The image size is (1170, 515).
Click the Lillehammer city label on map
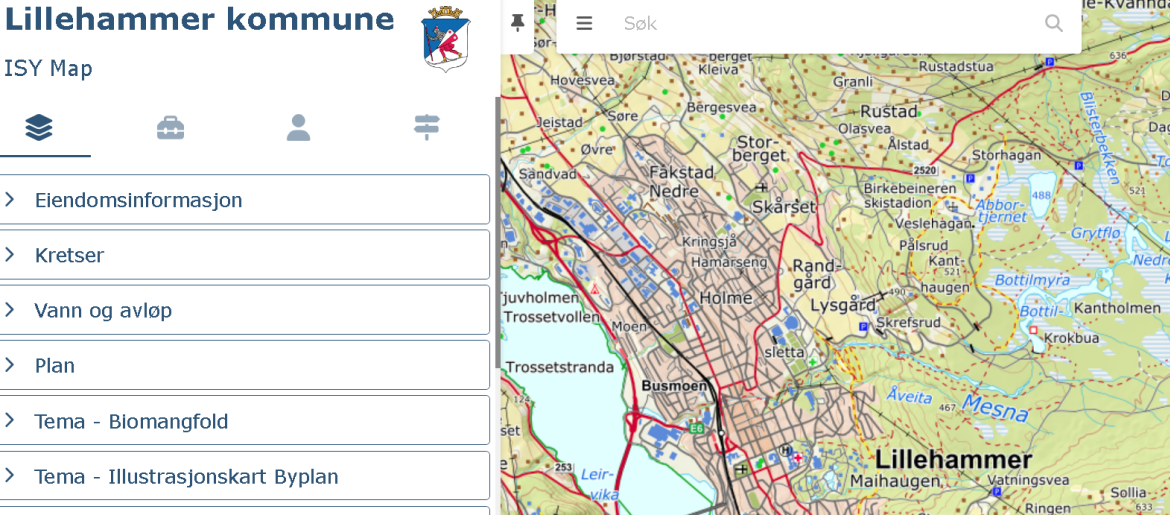coord(954,459)
